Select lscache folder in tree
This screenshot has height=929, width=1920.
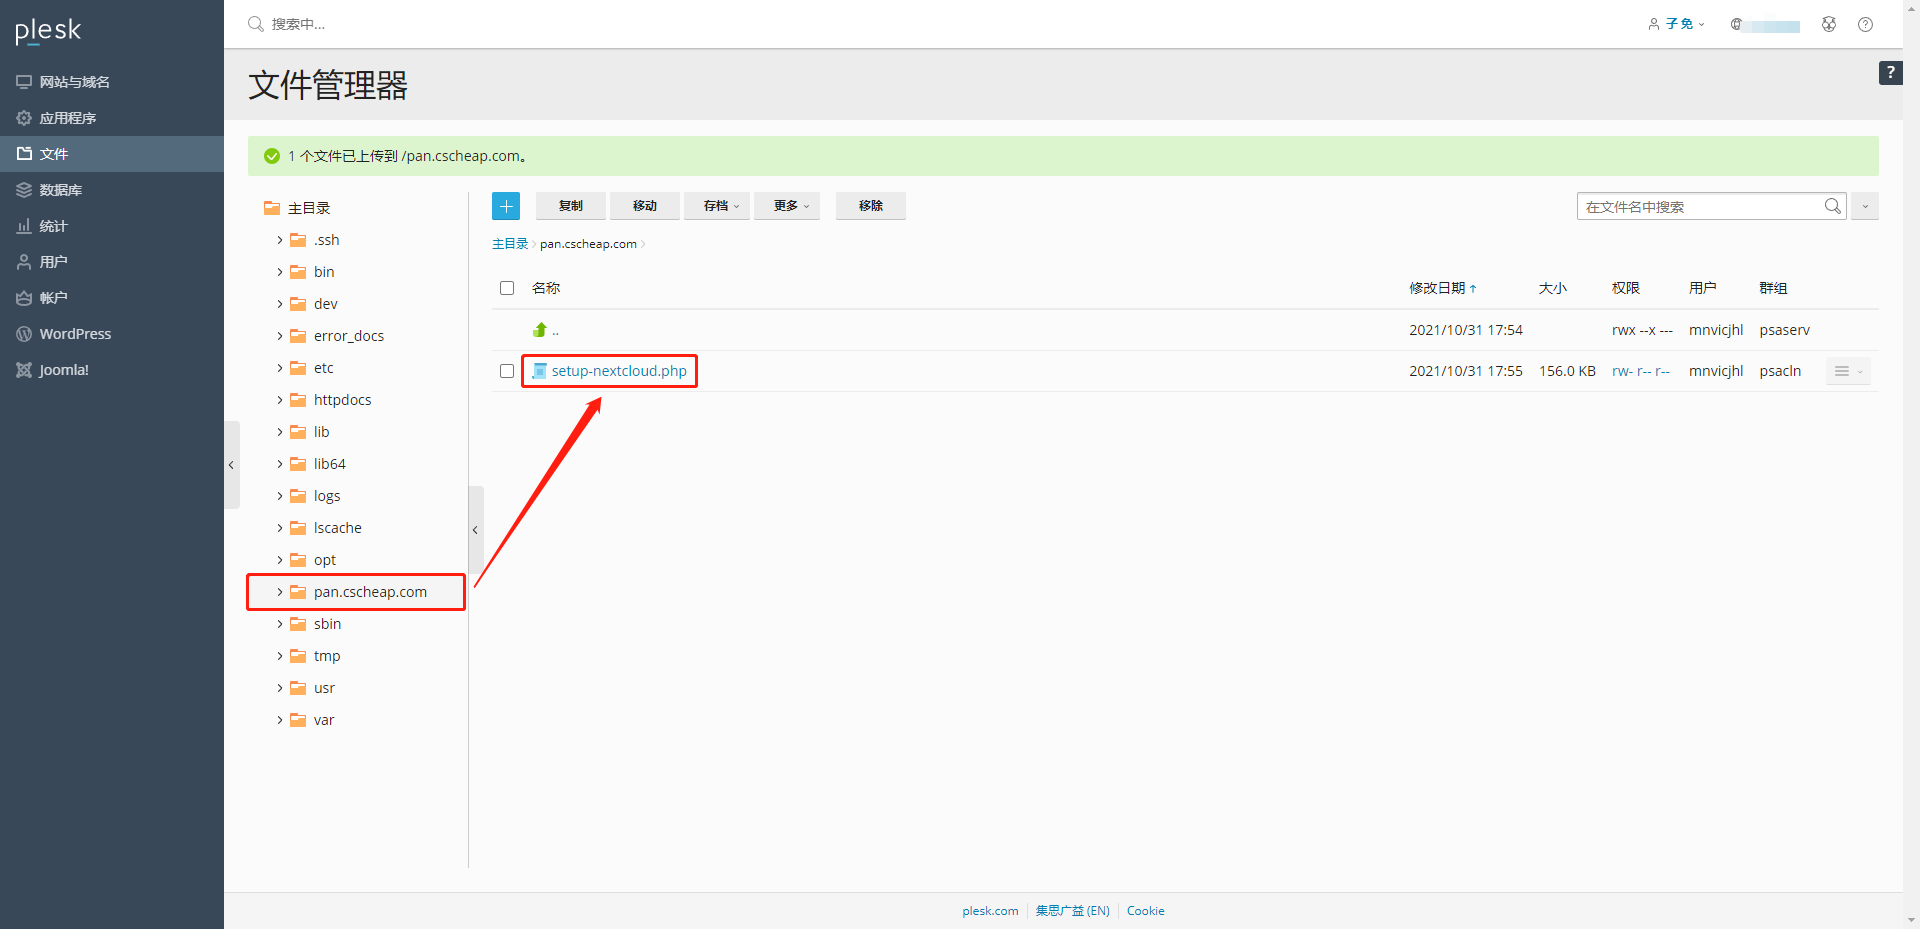[x=337, y=528]
